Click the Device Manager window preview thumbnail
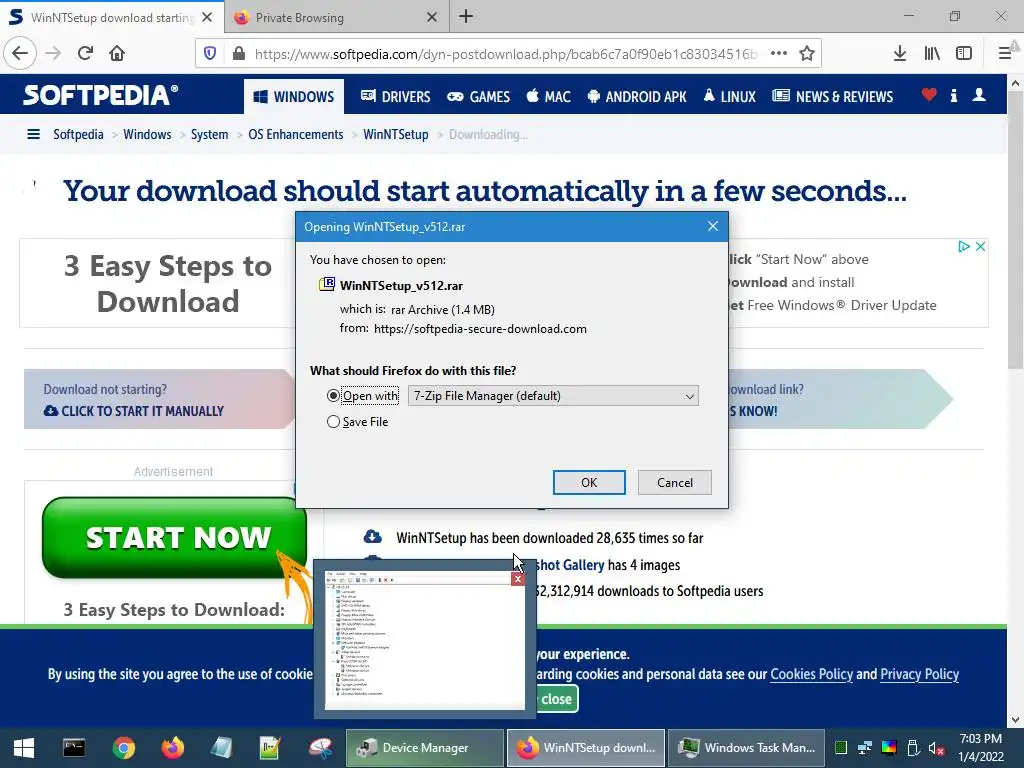The width and height of the screenshot is (1024, 768). [424, 640]
